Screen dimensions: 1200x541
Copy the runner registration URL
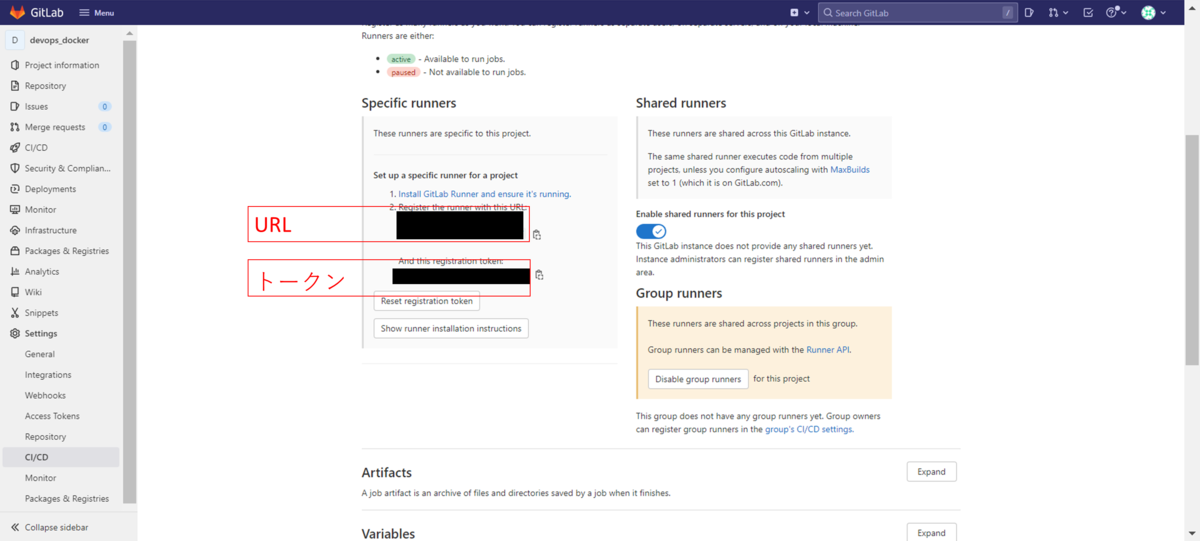point(537,235)
